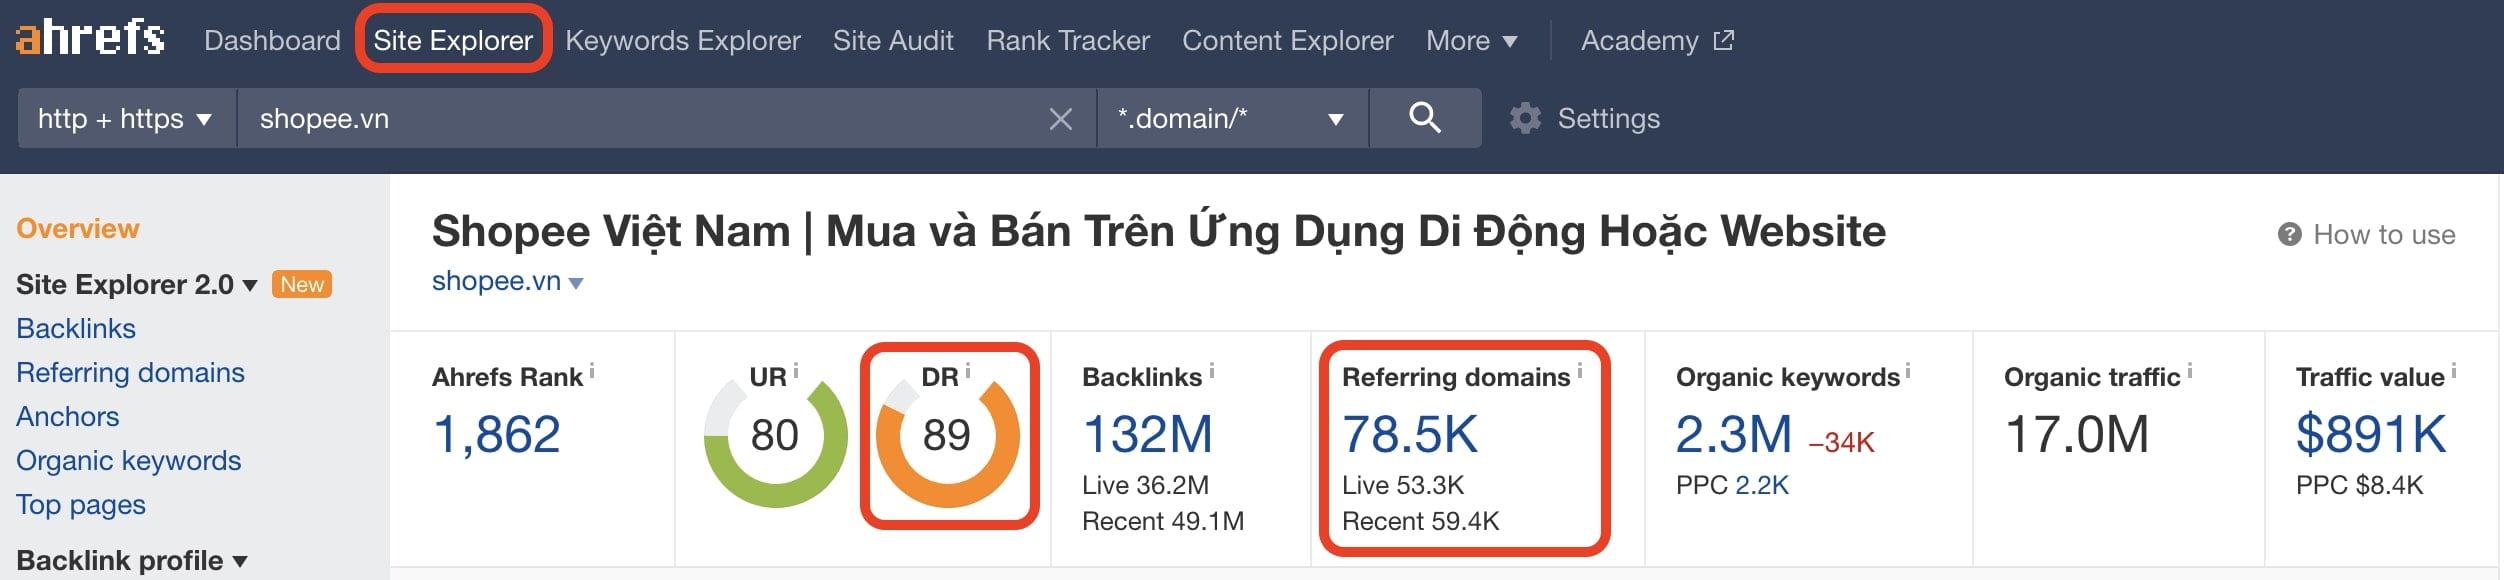
Task: Click info icon next to UR
Action: [x=796, y=371]
